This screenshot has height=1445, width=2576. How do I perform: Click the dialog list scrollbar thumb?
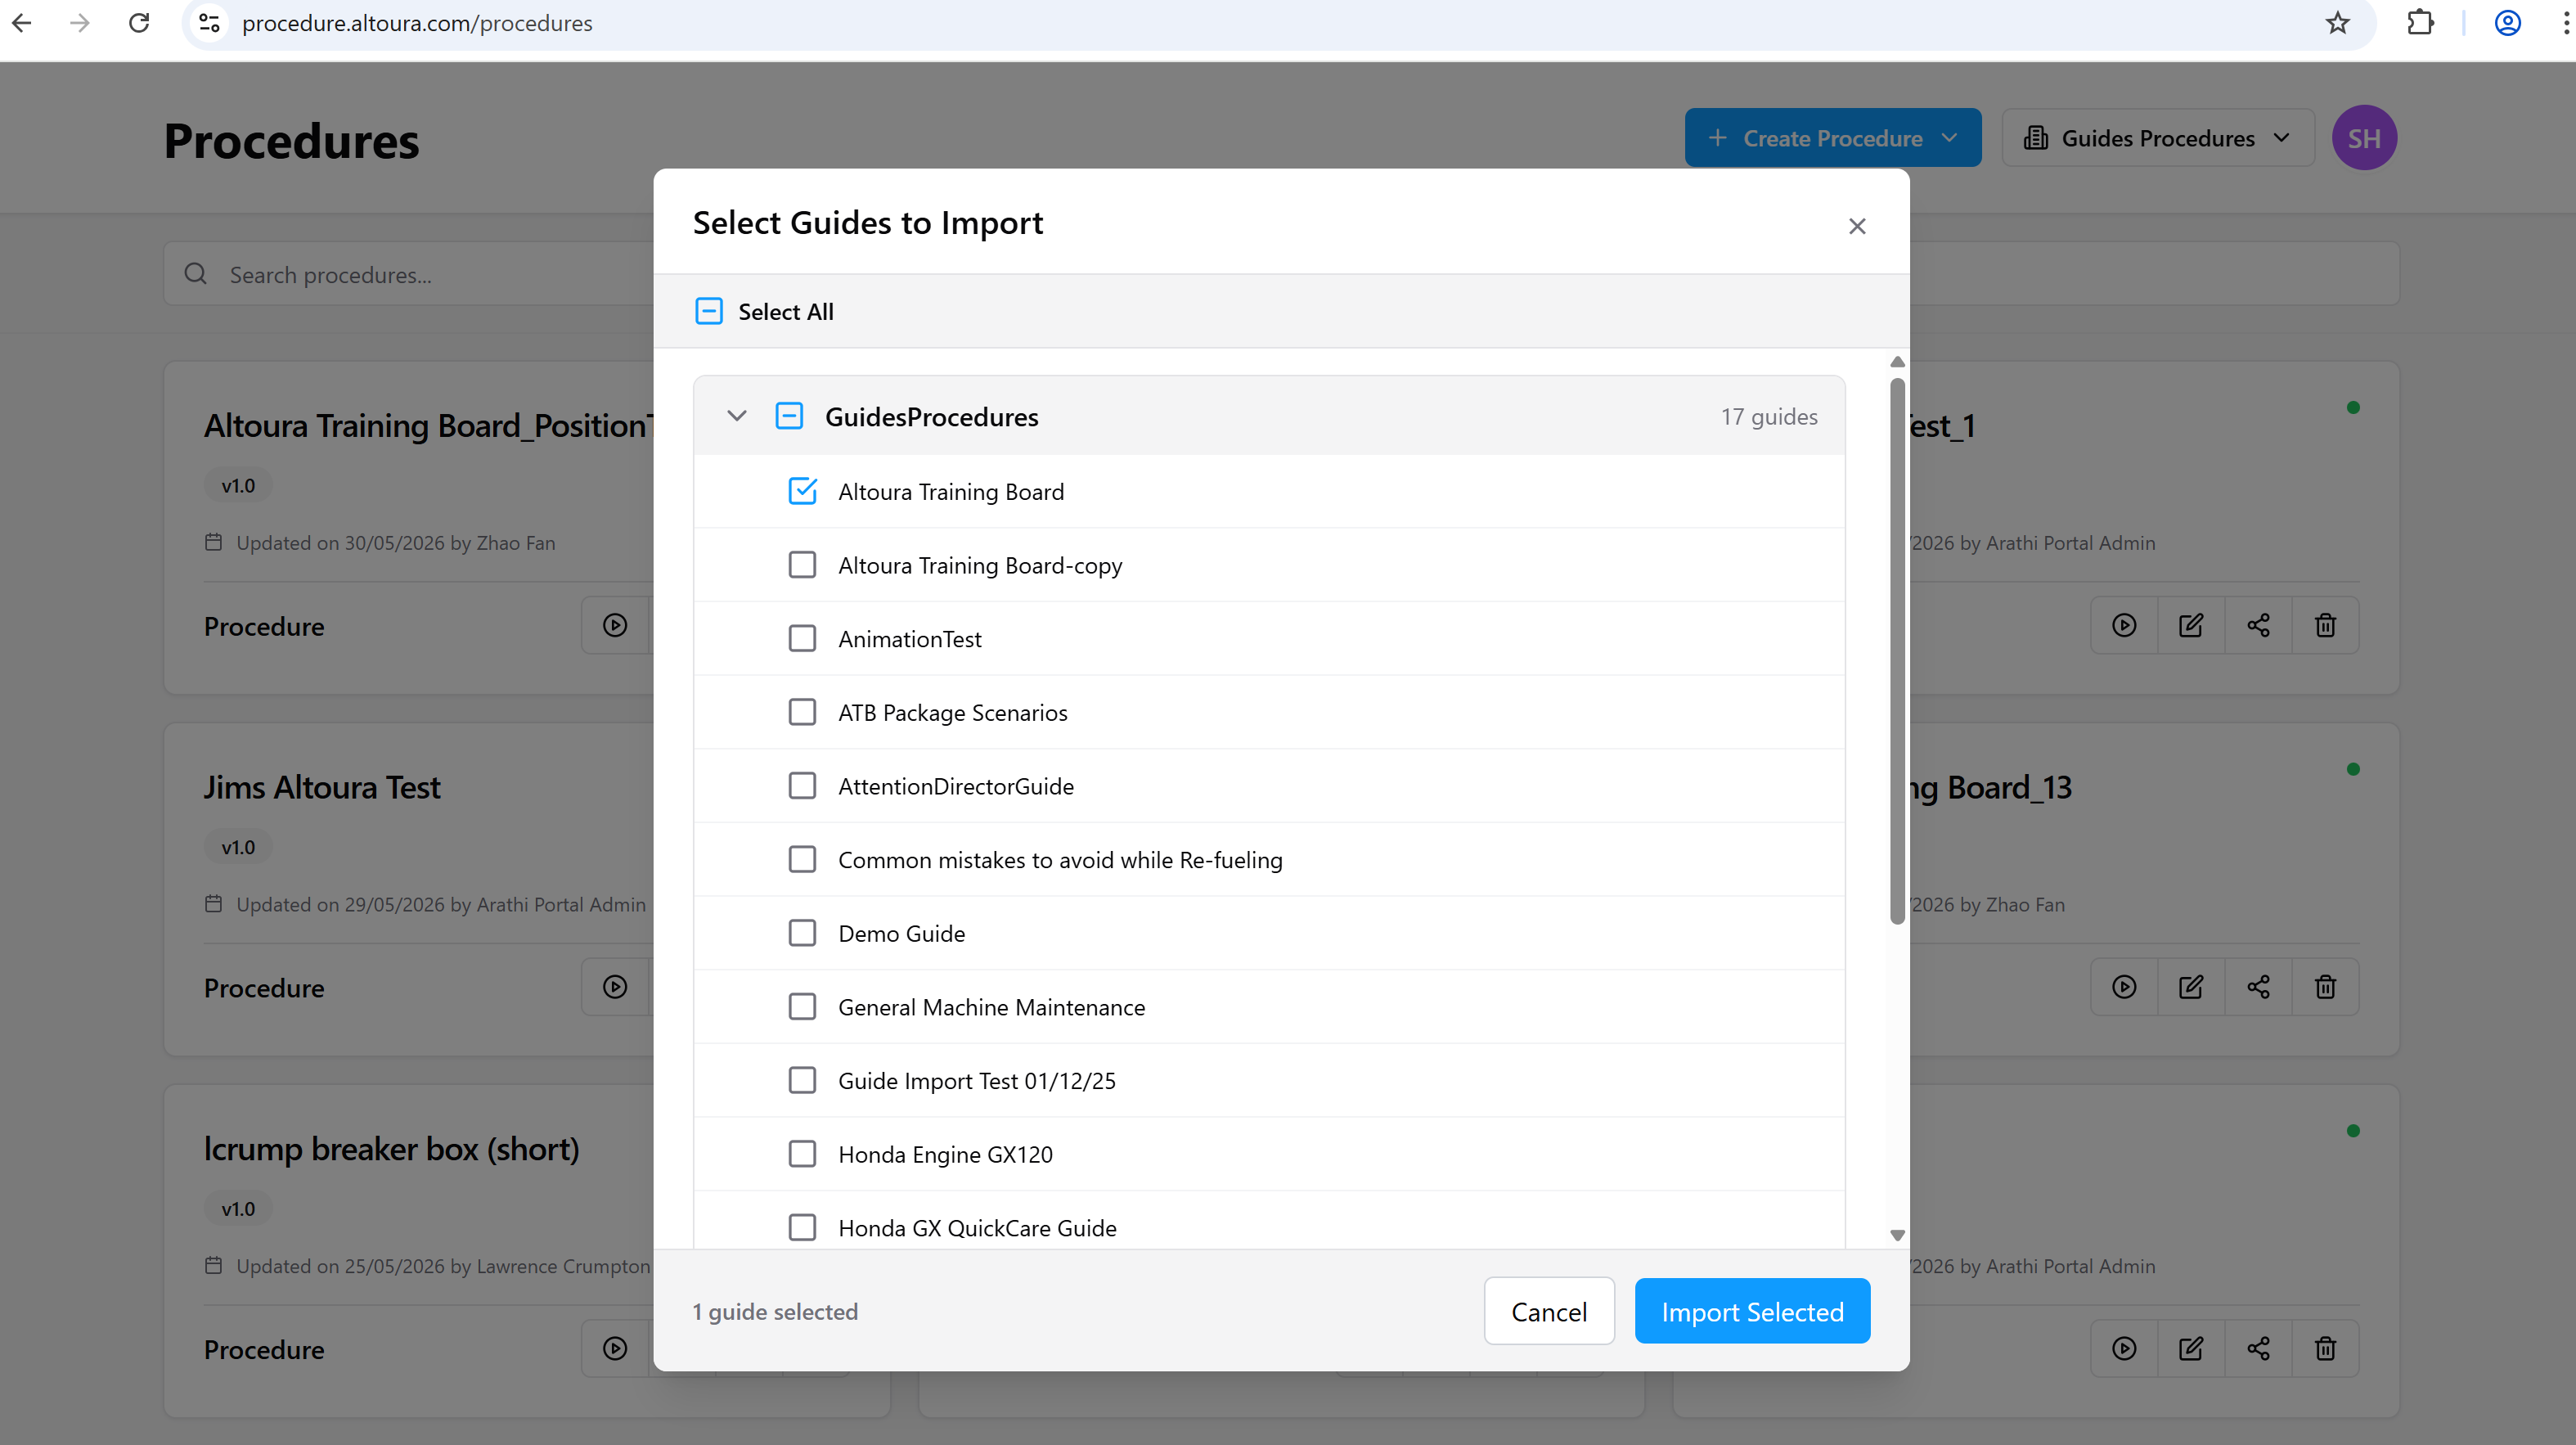tap(1897, 650)
